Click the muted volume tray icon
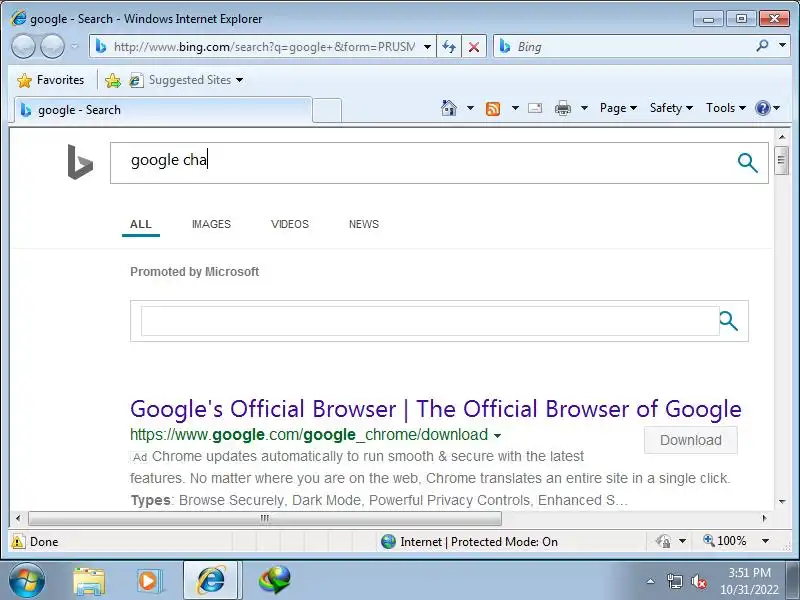 coord(698,582)
